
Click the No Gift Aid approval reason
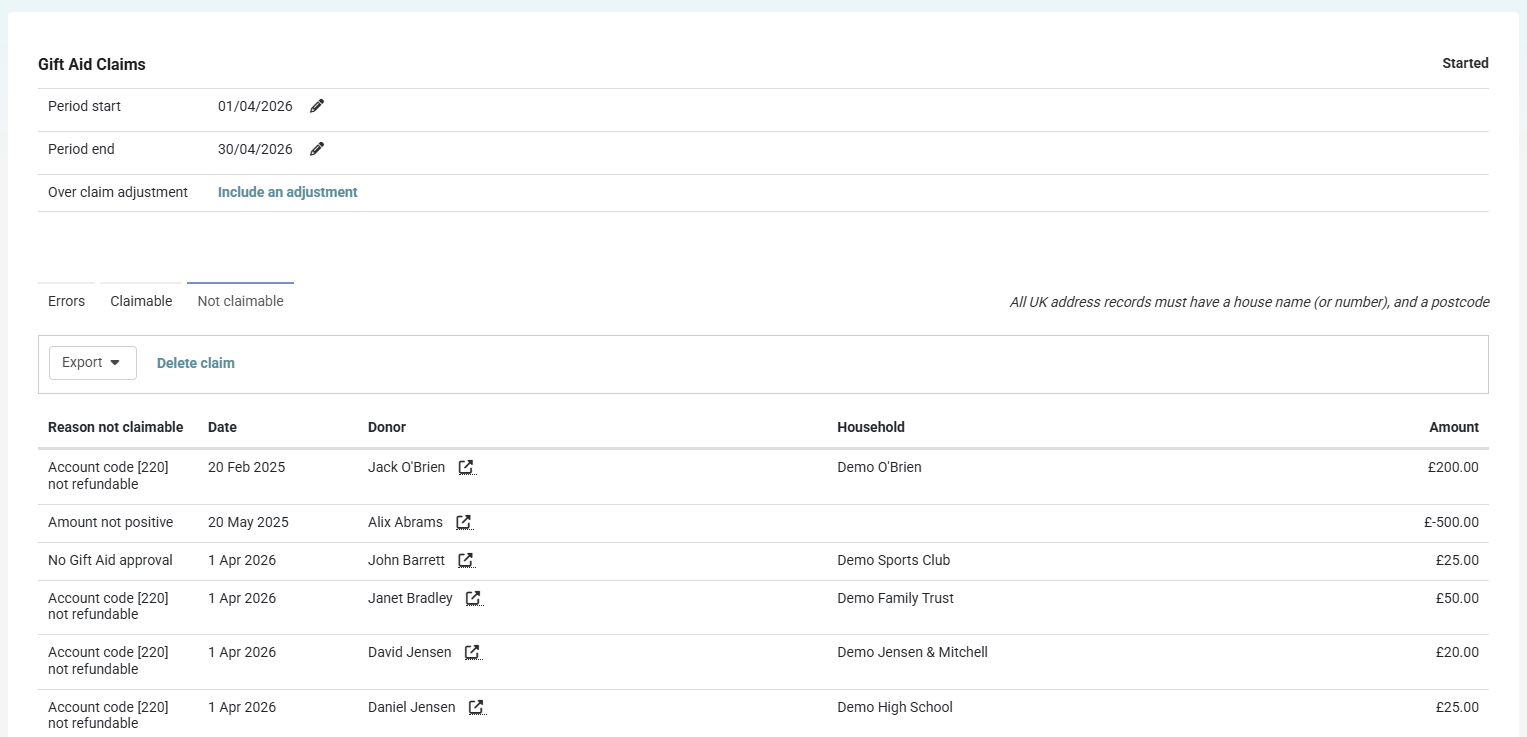pos(110,560)
